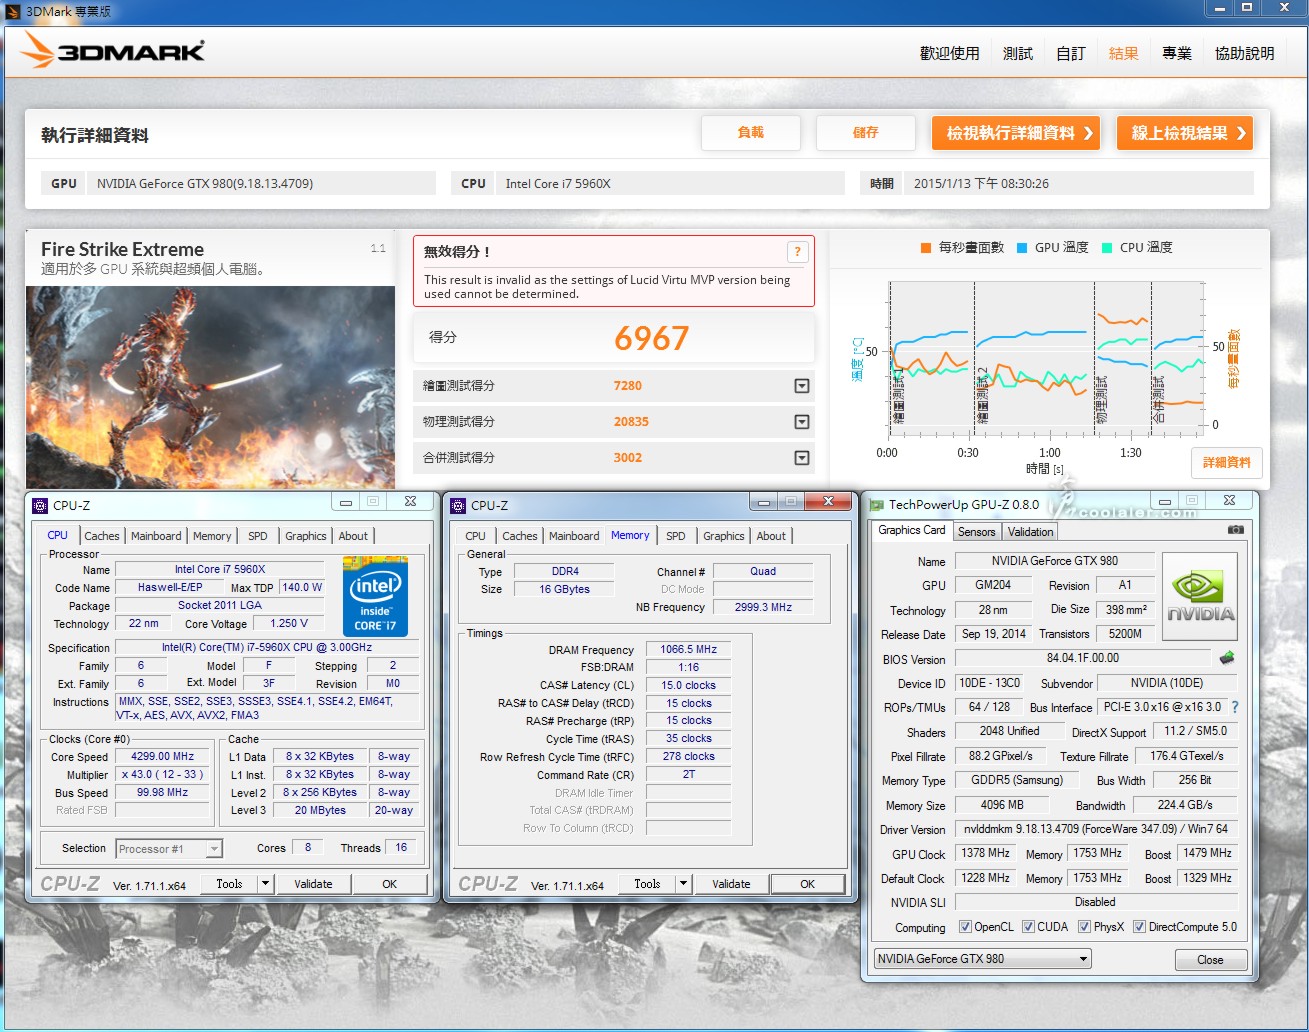Click the 線上檢視結果 button

[1185, 133]
